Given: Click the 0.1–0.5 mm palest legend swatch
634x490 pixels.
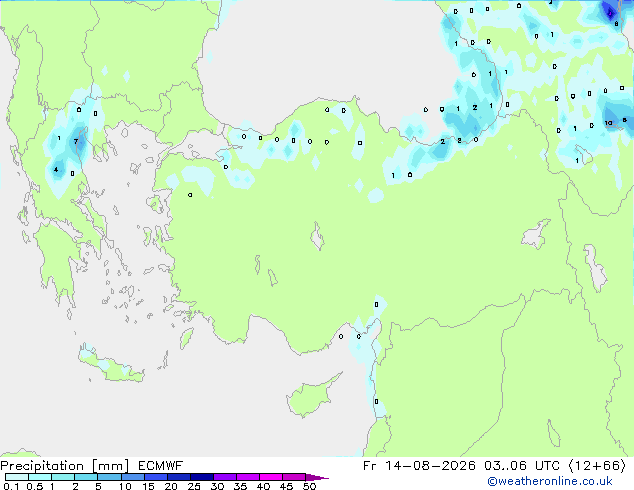Looking at the screenshot, I should point(17,477).
